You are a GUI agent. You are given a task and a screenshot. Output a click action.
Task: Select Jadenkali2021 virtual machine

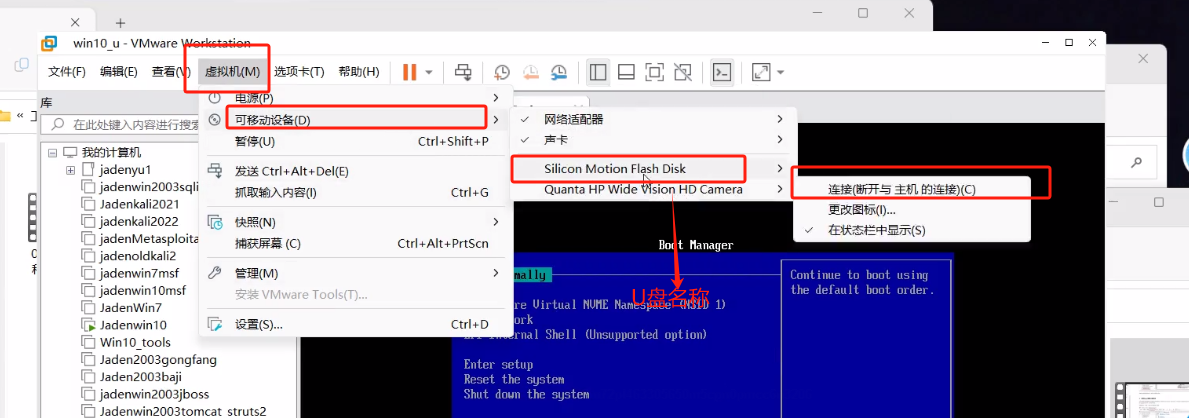(140, 204)
